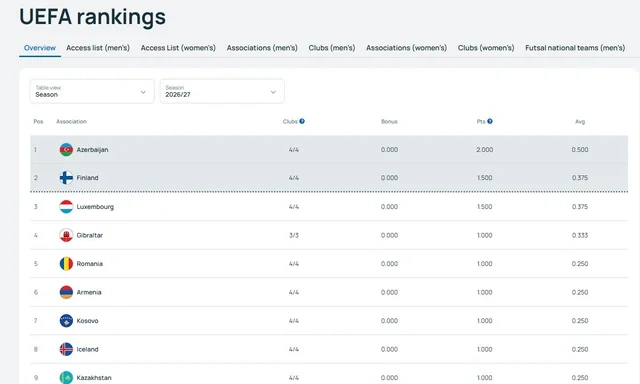Click the Romania association name
The image size is (640, 384).
point(89,264)
